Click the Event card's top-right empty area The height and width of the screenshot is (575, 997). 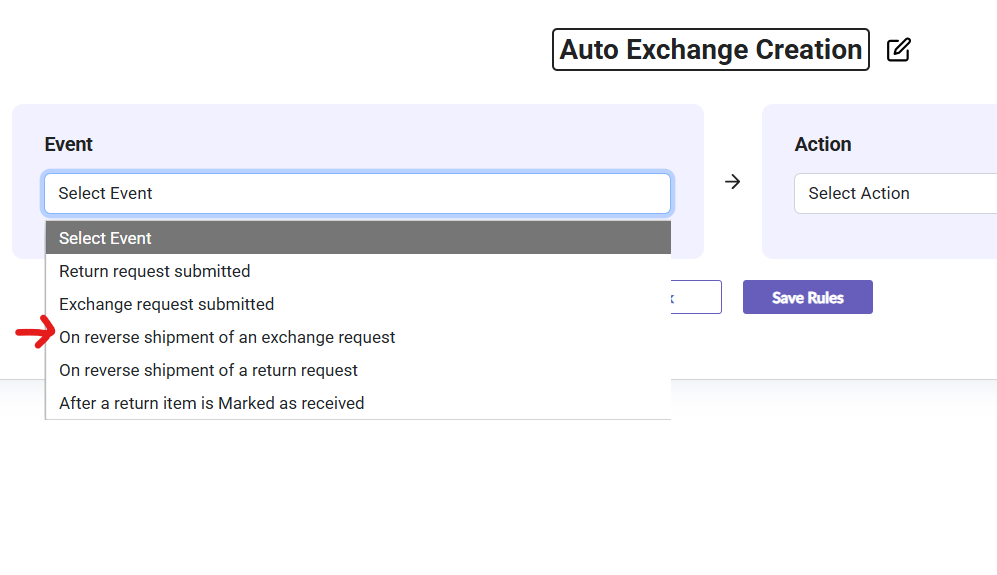600,135
